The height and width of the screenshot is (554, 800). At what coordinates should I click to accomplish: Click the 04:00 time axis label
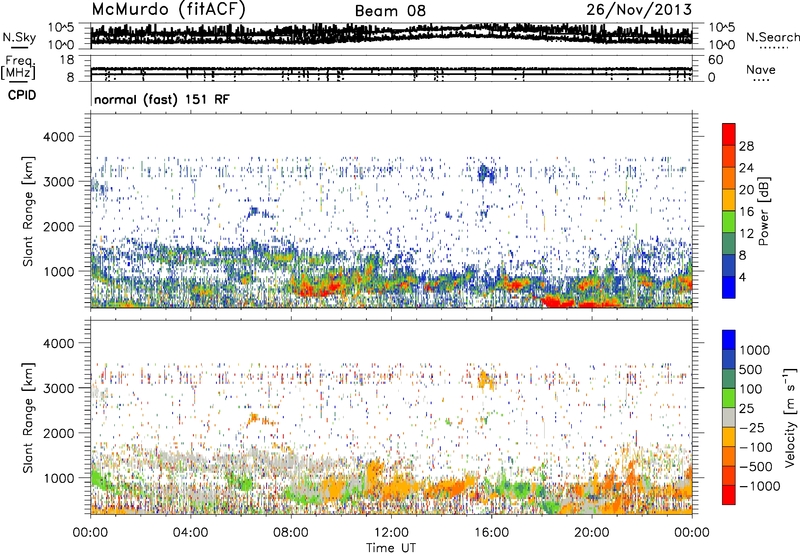tap(190, 533)
